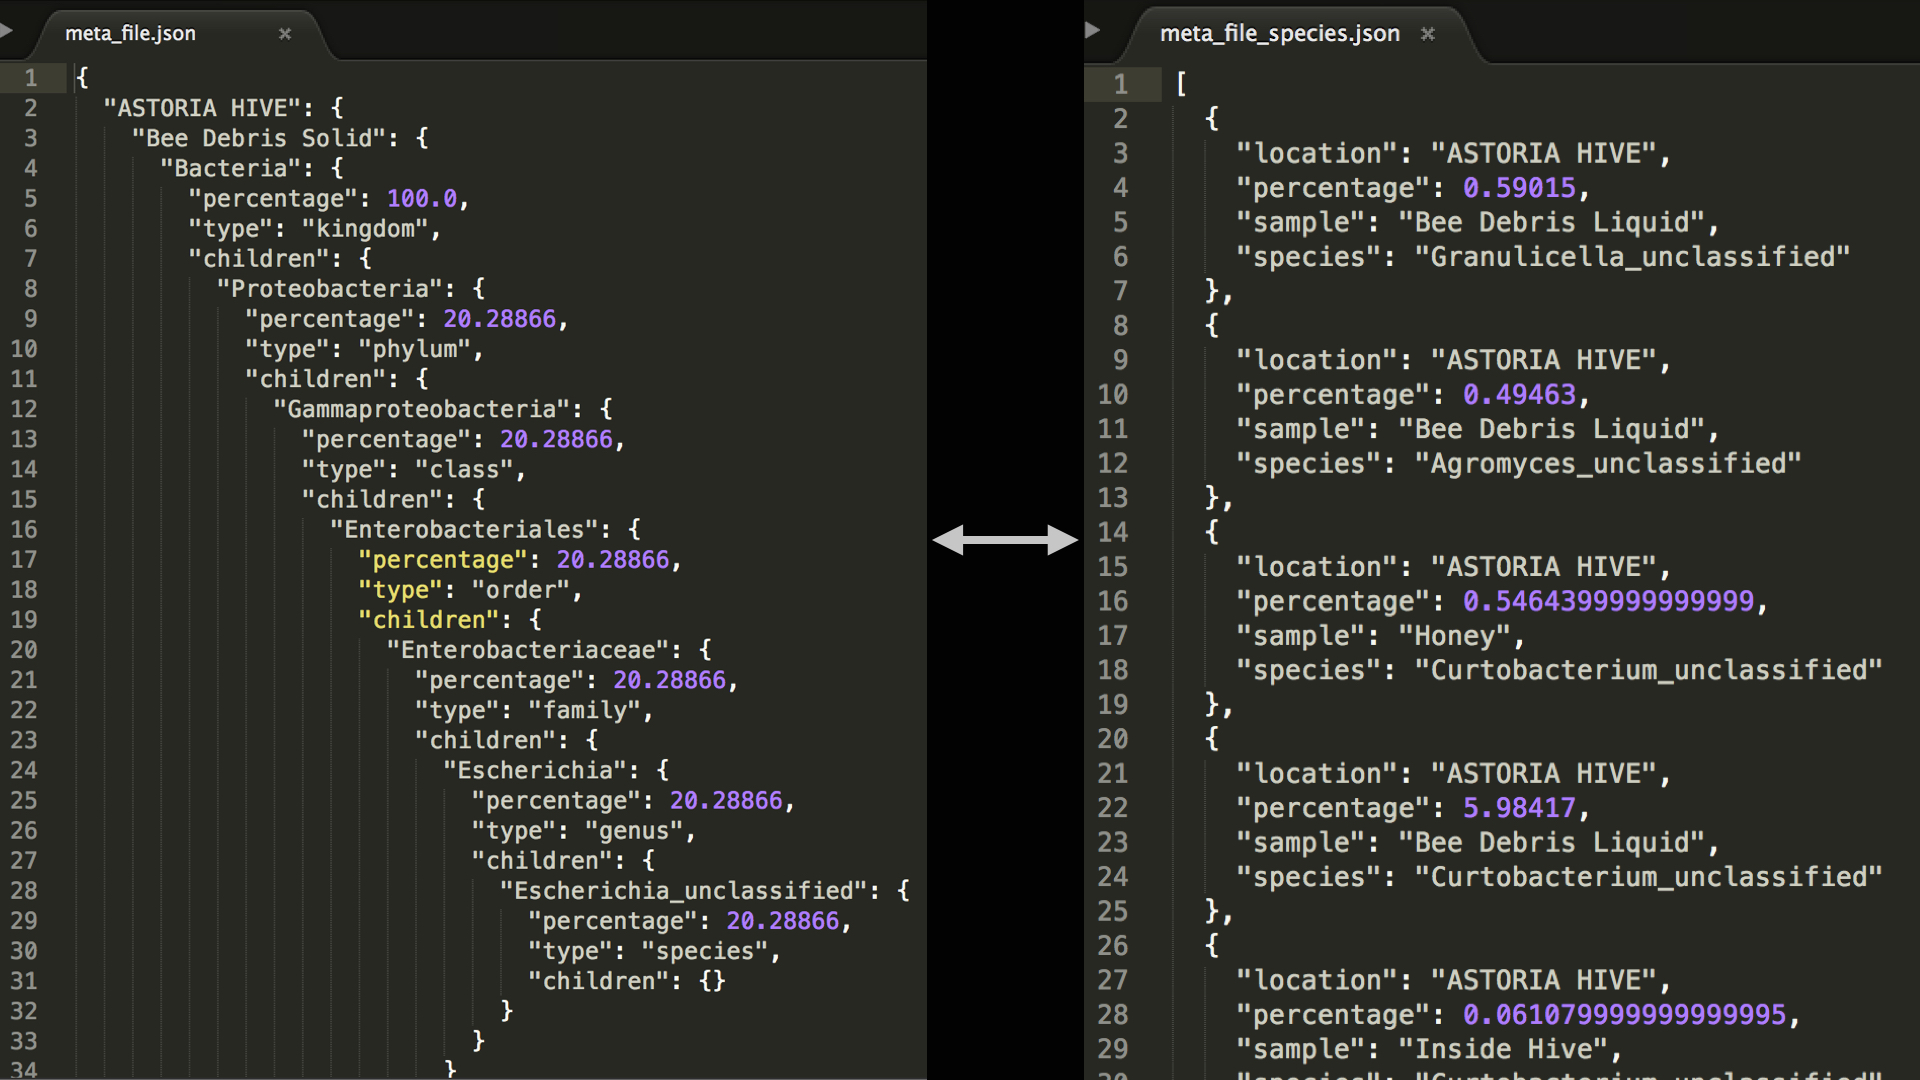Click line number 20 in right editor gutter
Image resolution: width=1920 pixels, height=1080 pixels.
(1113, 739)
